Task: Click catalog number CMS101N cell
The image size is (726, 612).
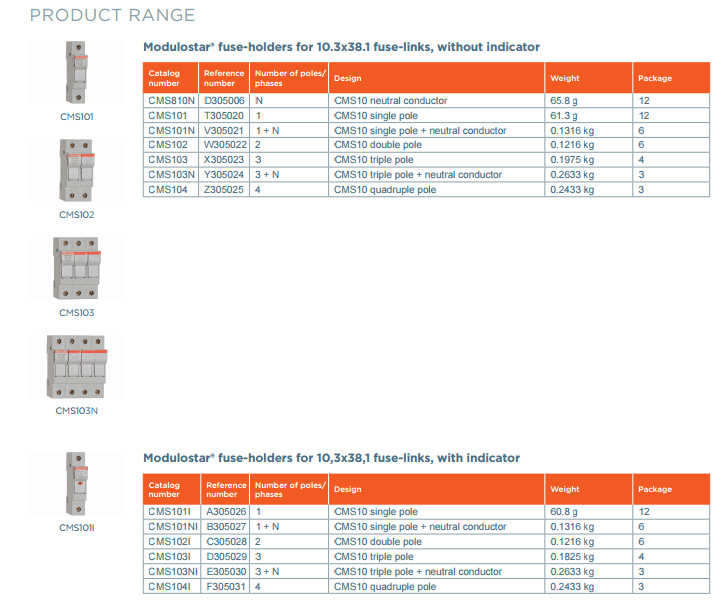Action: coord(171,131)
